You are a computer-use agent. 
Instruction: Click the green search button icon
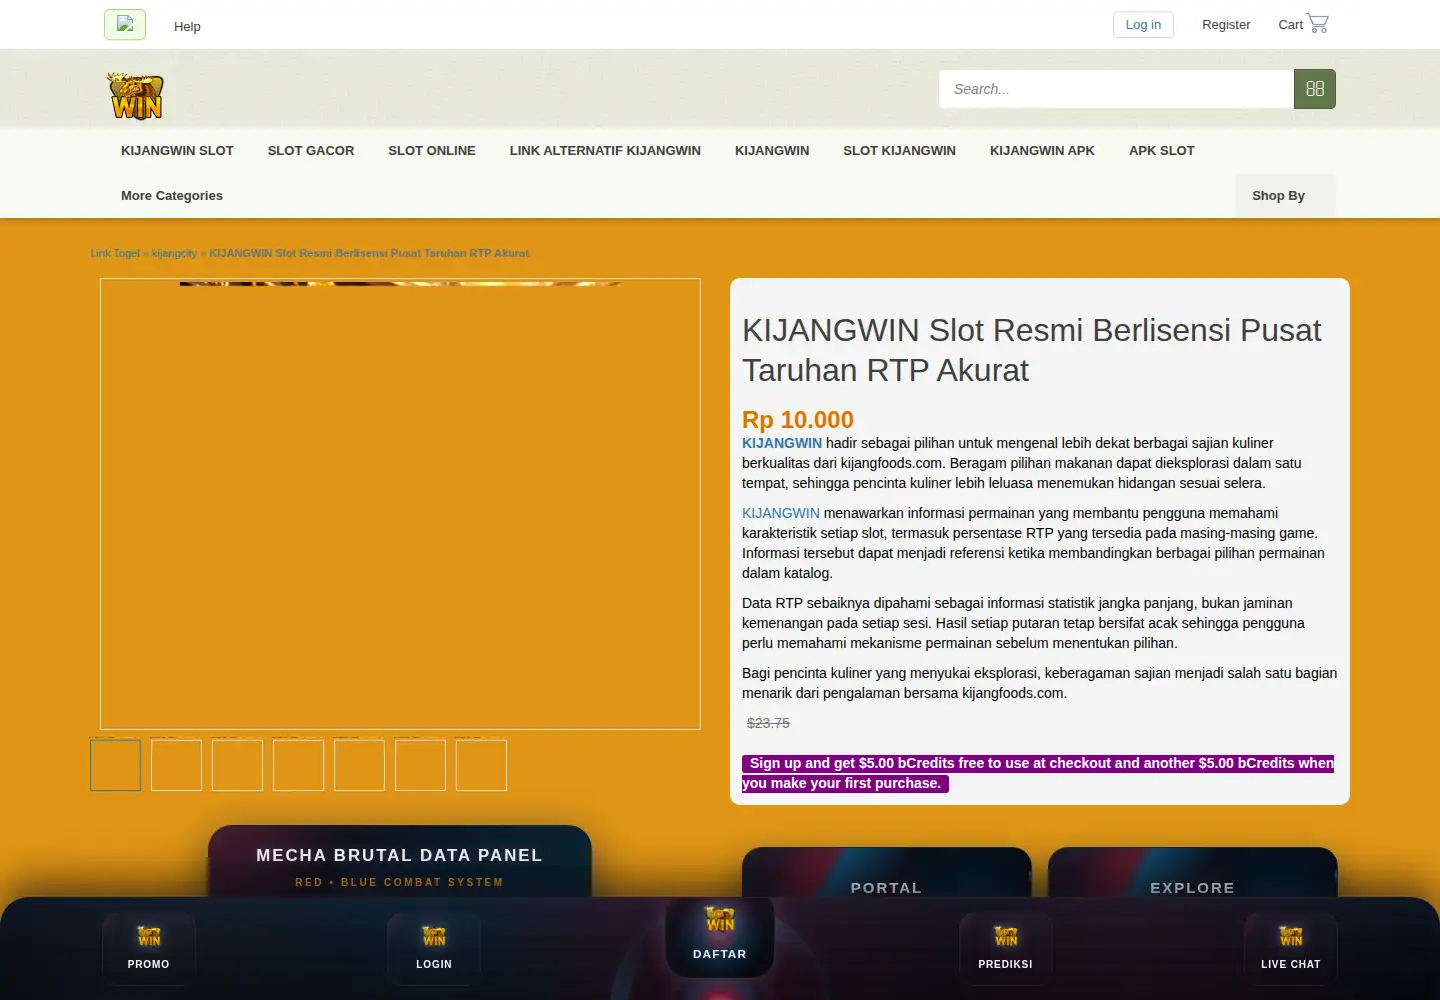(1315, 89)
